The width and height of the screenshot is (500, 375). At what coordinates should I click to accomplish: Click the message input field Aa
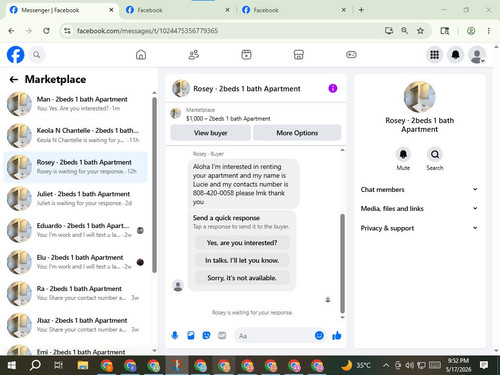tap(273, 336)
